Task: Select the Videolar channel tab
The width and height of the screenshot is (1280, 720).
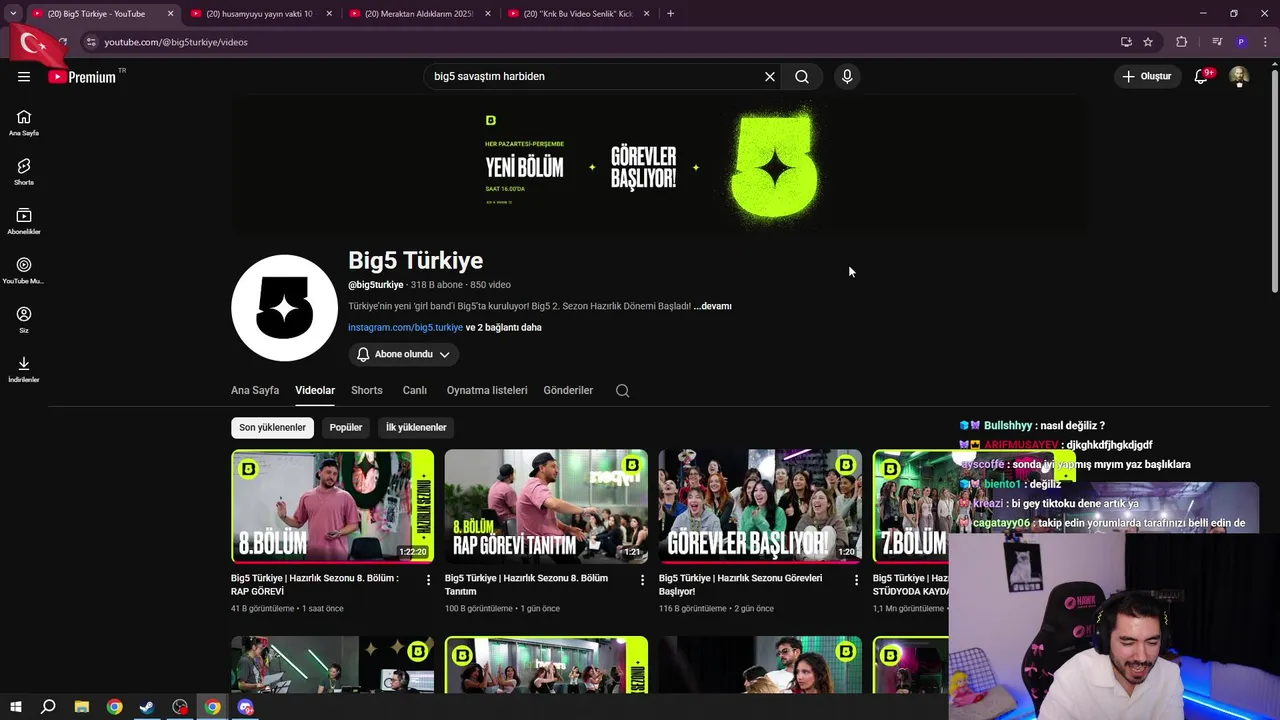Action: (x=315, y=390)
